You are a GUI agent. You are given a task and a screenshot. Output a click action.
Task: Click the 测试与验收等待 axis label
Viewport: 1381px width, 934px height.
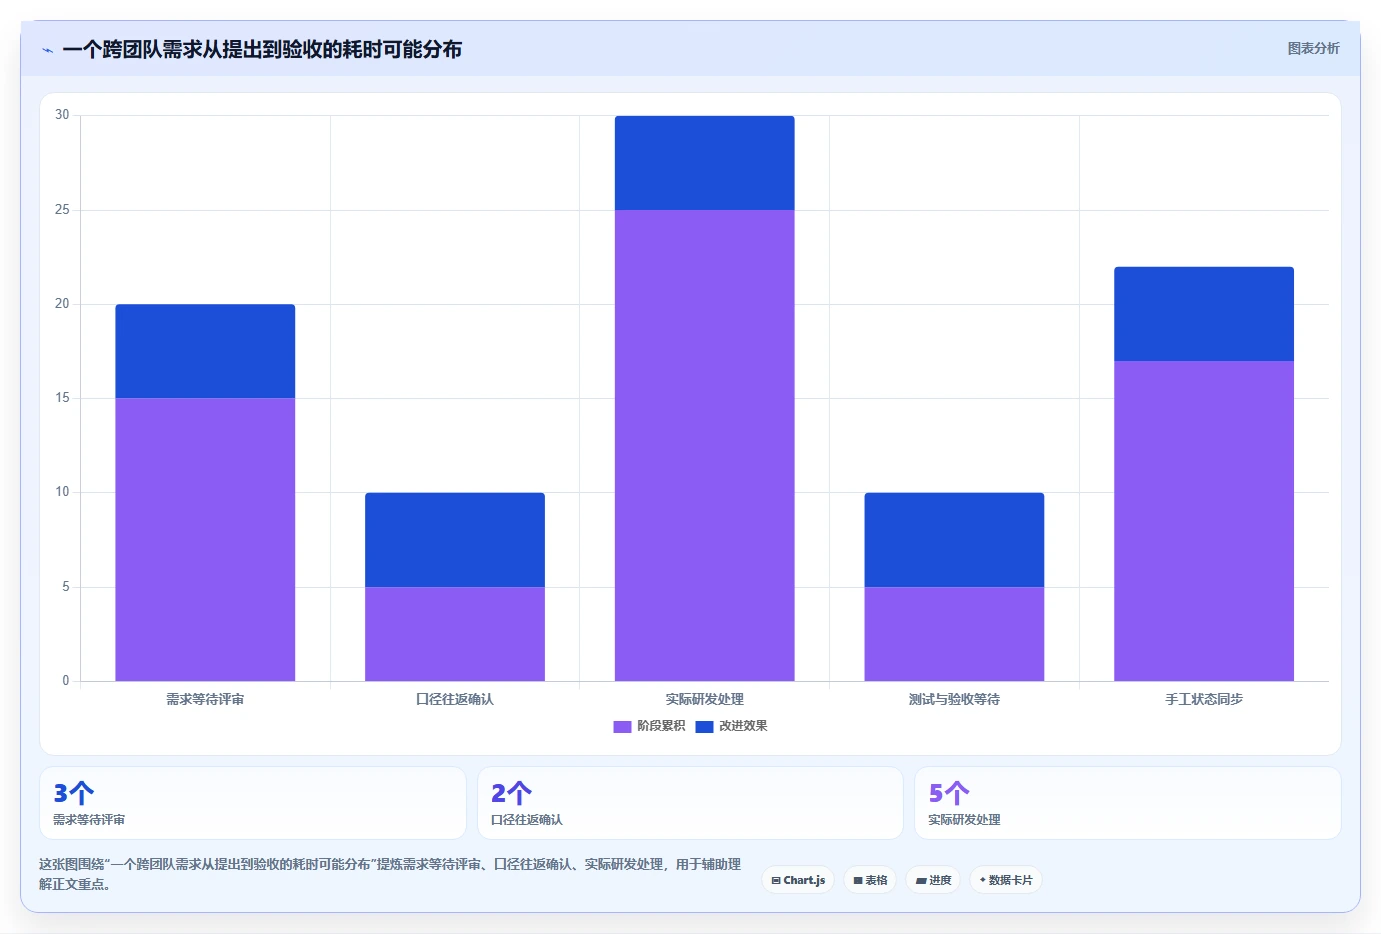954,699
